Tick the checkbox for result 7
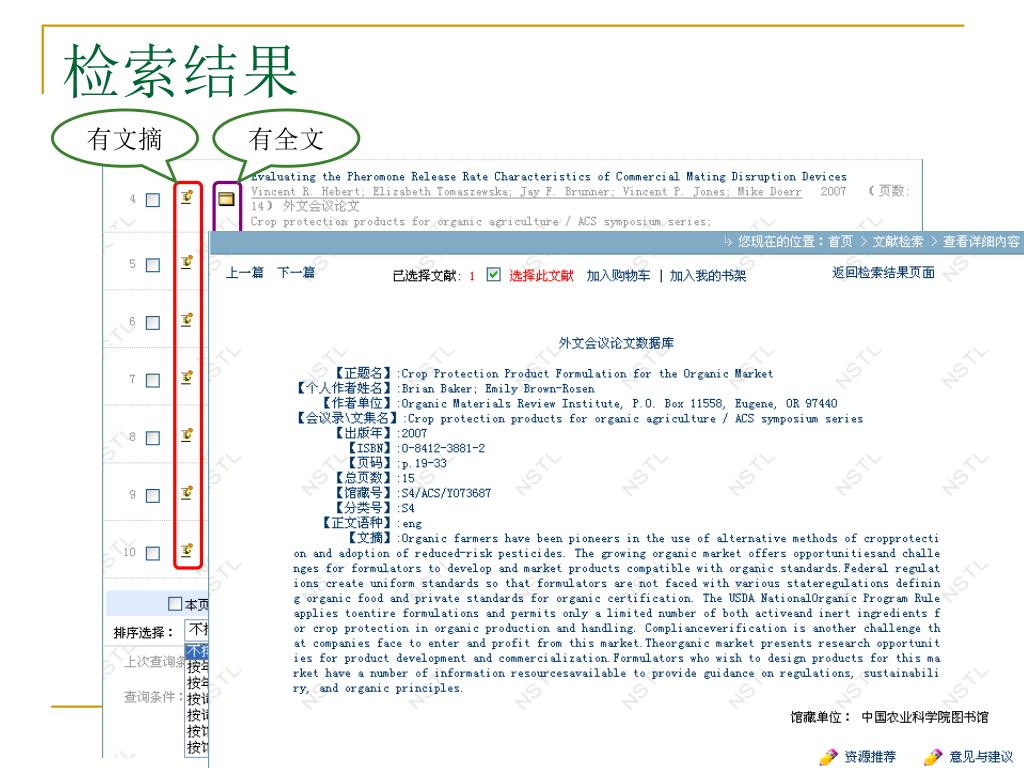Image resolution: width=1024 pixels, height=768 pixels. coord(153,380)
